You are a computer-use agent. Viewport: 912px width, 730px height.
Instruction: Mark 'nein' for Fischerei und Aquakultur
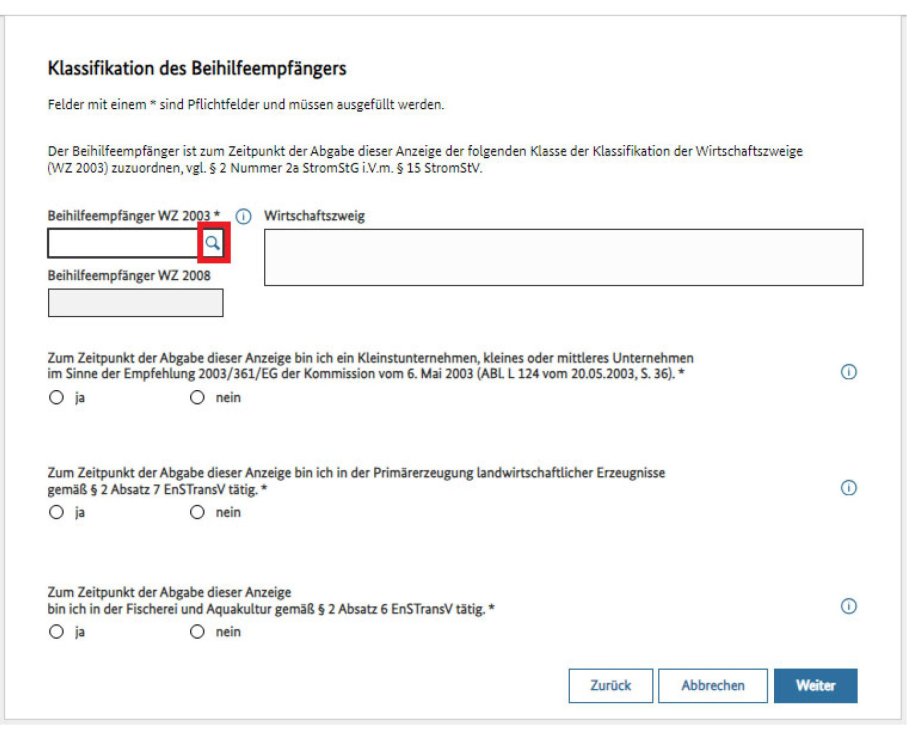(x=197, y=632)
